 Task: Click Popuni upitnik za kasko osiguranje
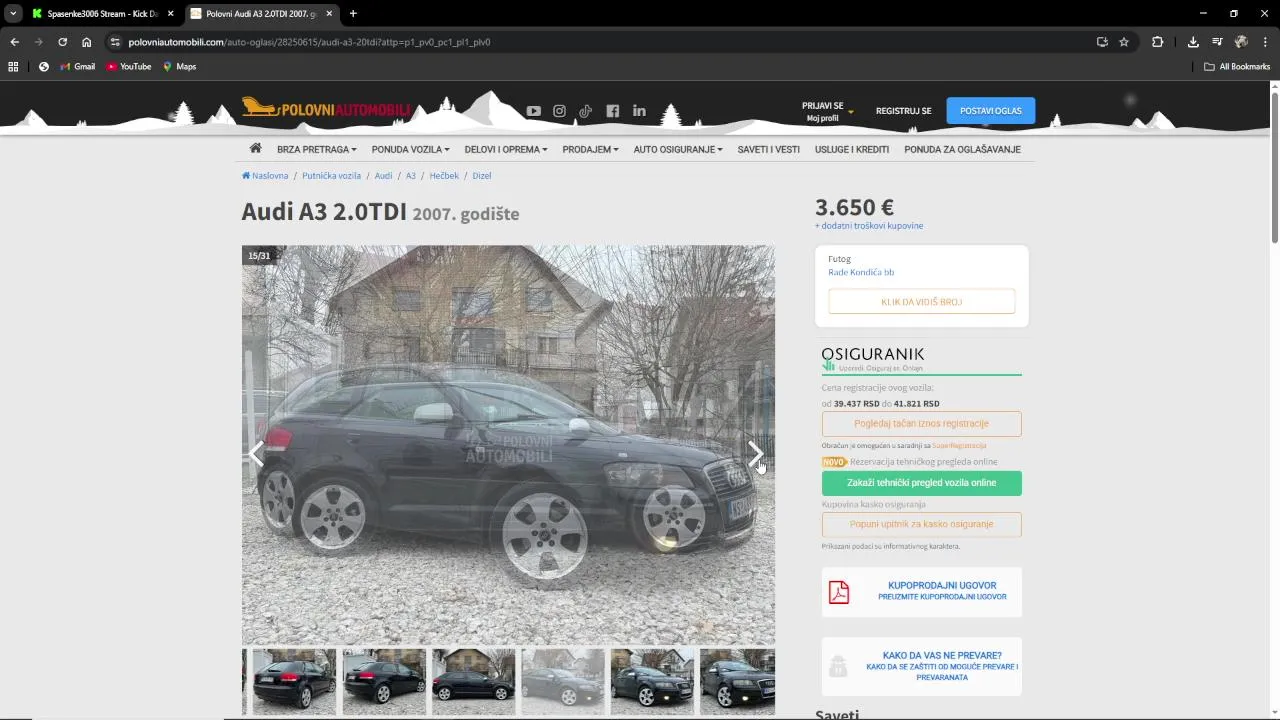coord(921,524)
